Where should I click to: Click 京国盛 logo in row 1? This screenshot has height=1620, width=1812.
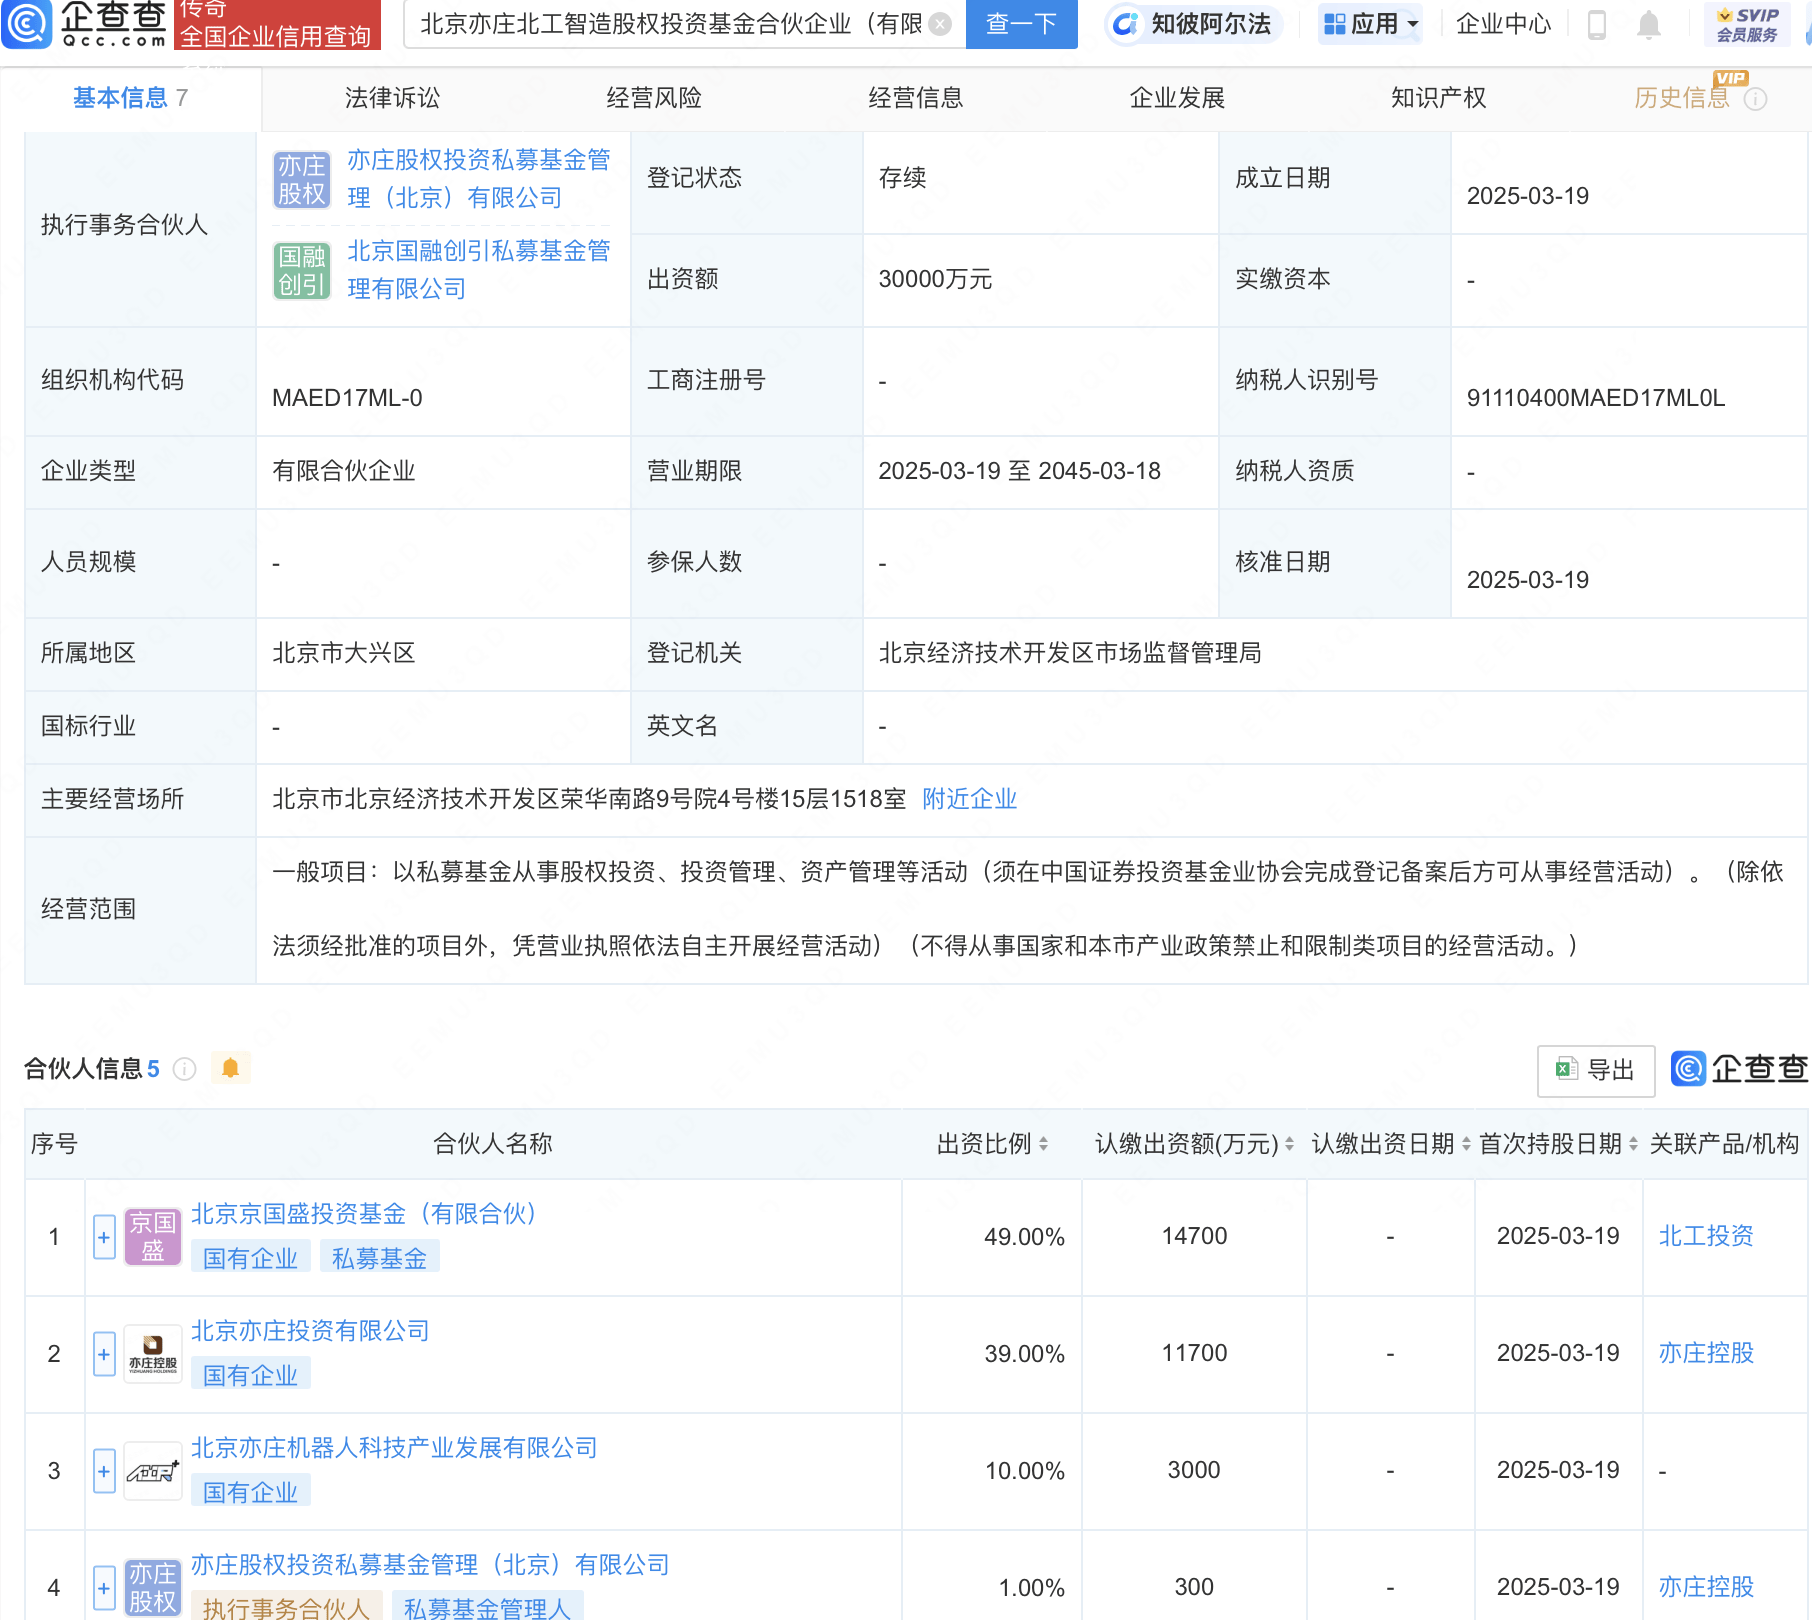tap(153, 1237)
